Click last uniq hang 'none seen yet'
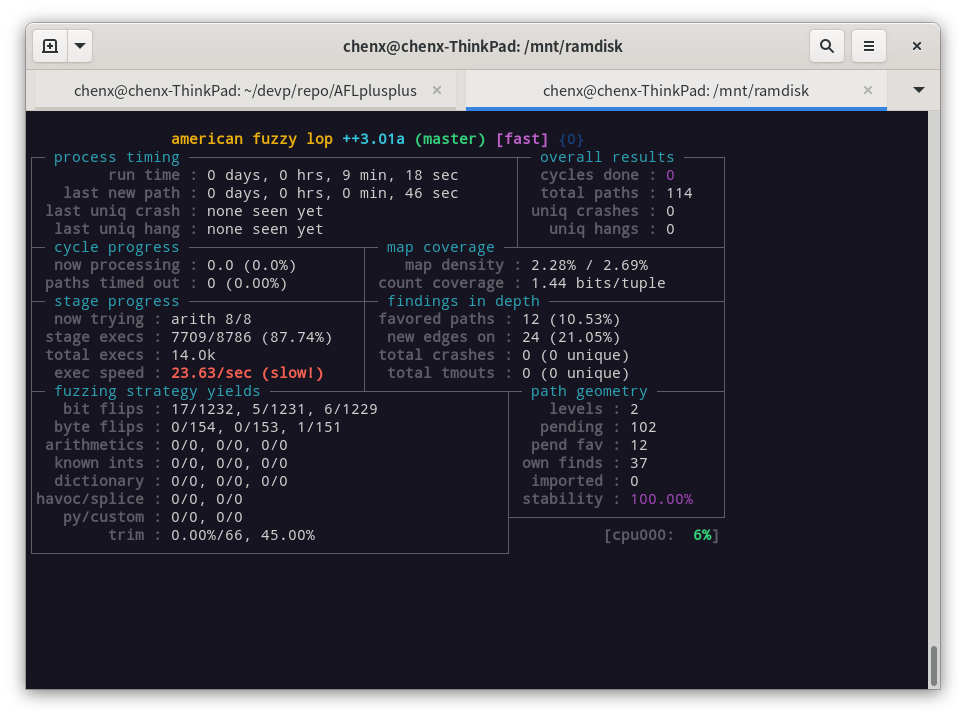This screenshot has height=718, width=966. (265, 229)
